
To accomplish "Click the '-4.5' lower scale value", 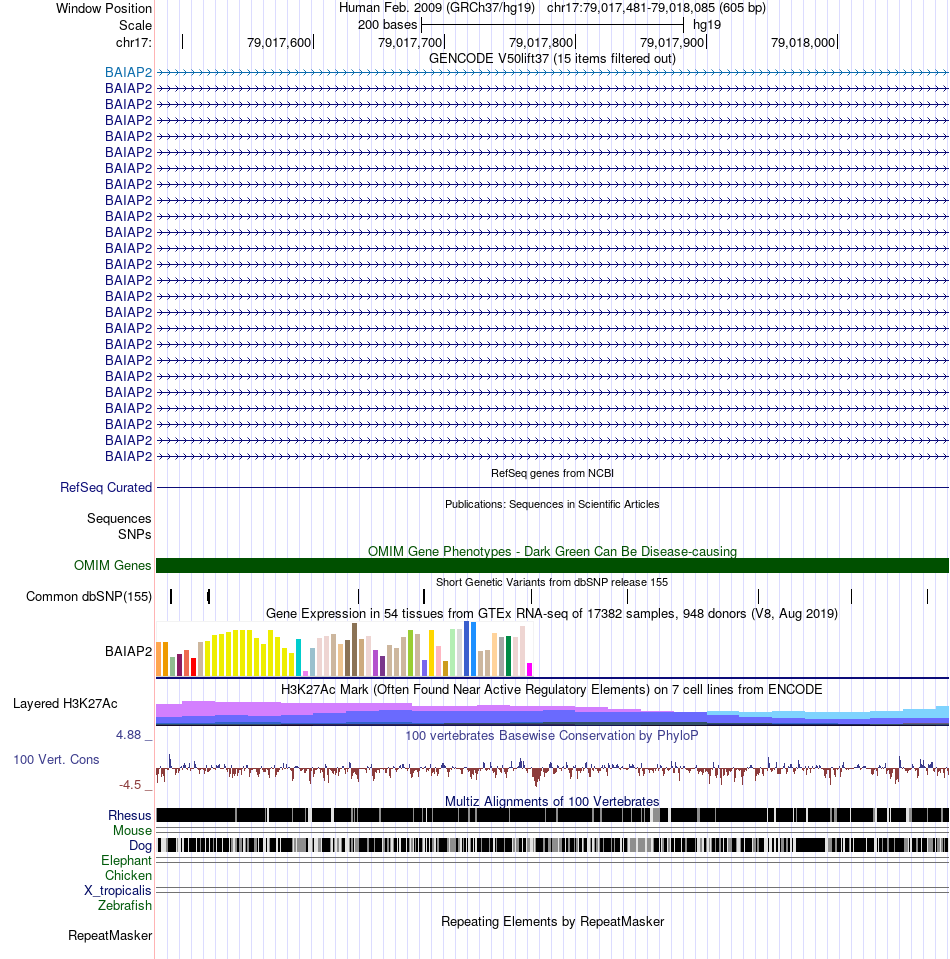I will pyautogui.click(x=130, y=785).
